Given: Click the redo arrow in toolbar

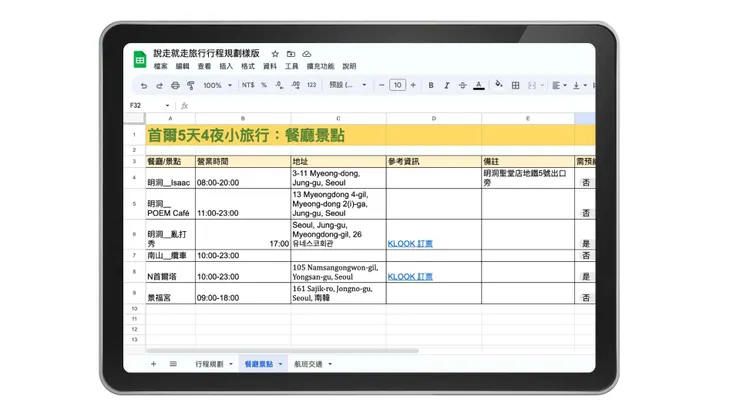Looking at the screenshot, I should click(159, 85).
